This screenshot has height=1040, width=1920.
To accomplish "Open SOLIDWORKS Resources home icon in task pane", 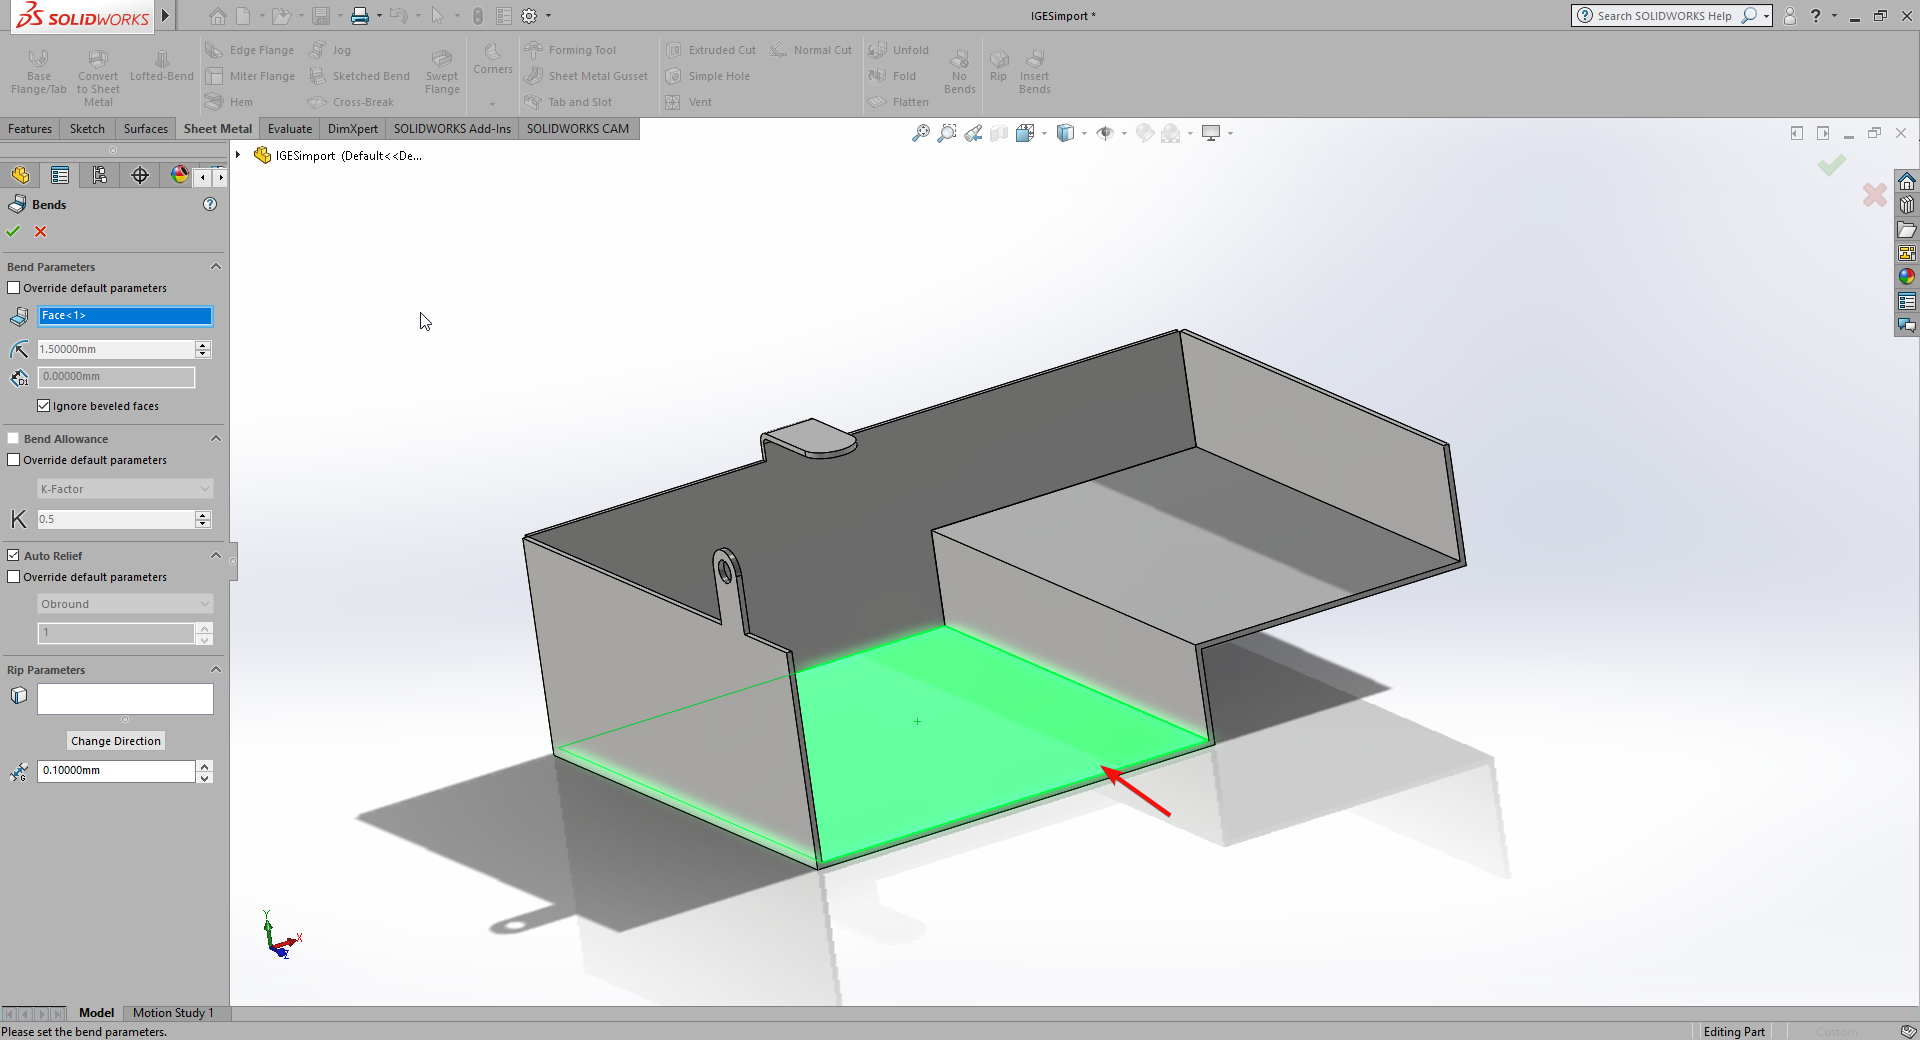I will pyautogui.click(x=1907, y=181).
